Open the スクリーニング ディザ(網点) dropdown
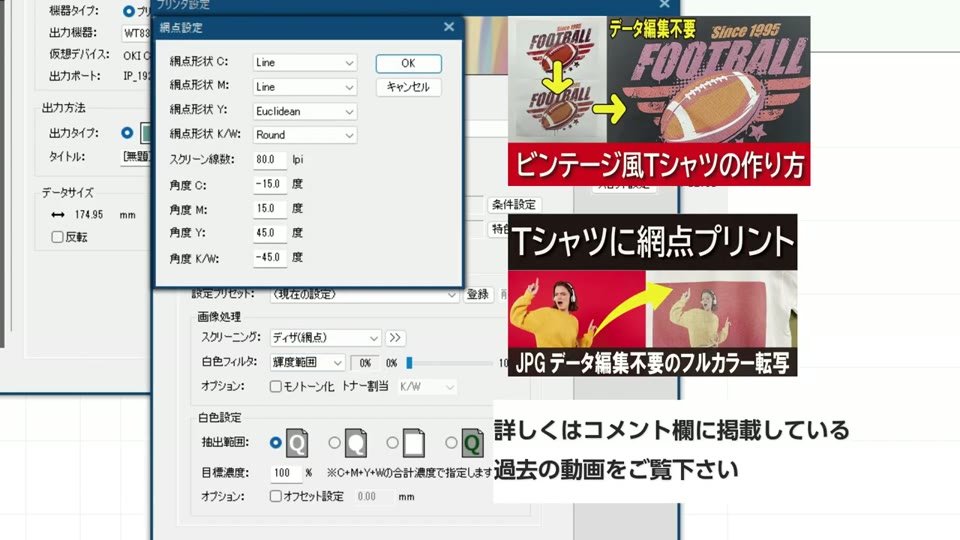Screen dimensions: 960x540 325,338
